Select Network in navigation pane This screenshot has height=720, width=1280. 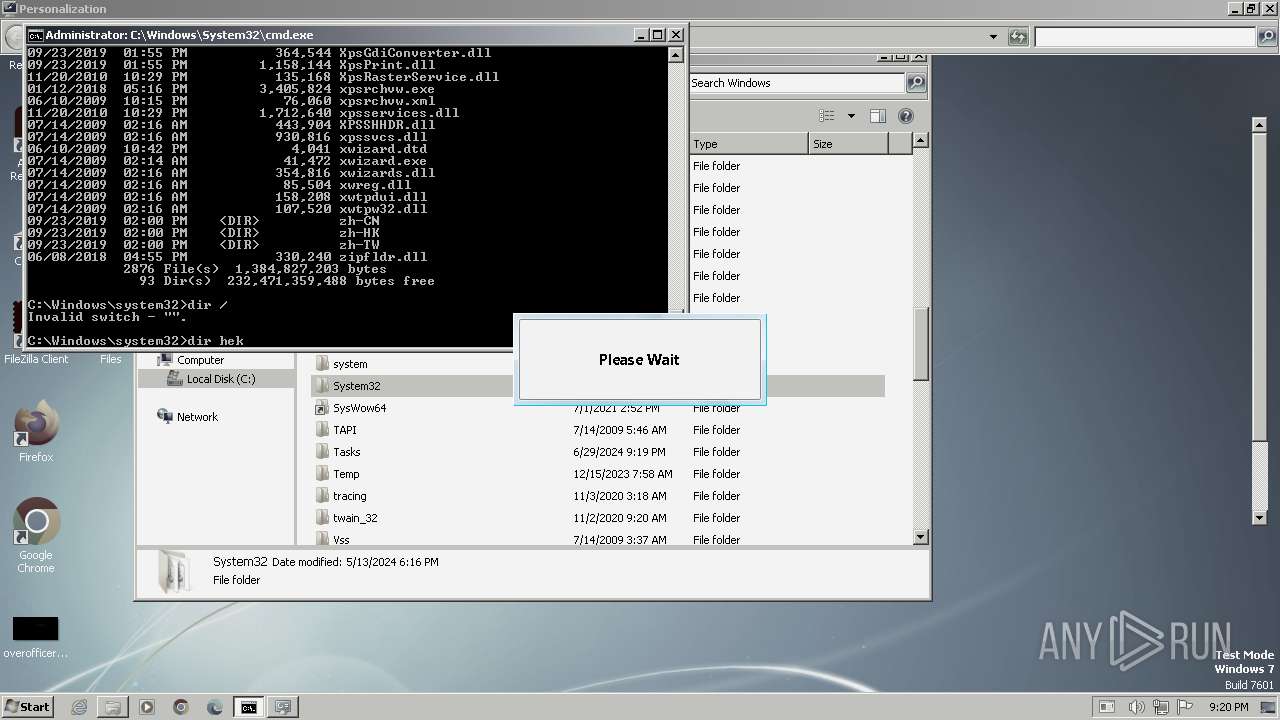(x=188, y=417)
